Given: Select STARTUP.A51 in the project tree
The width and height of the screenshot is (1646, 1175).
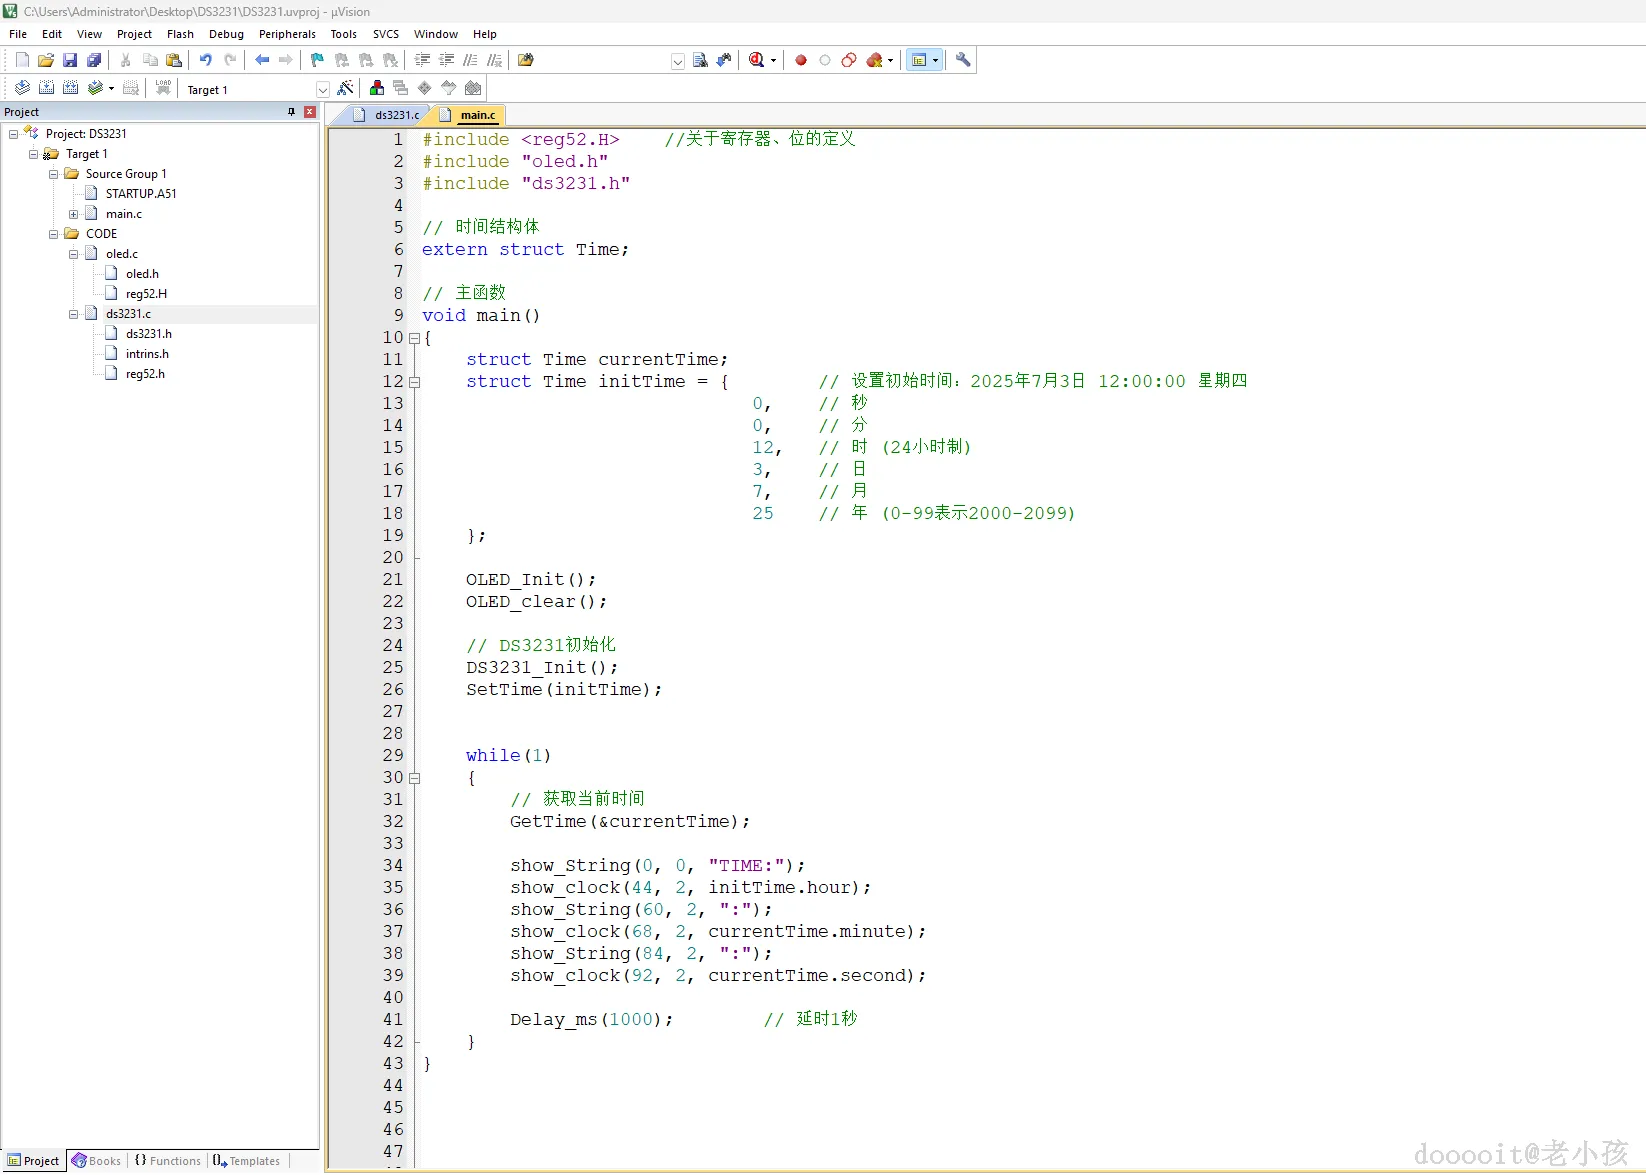Looking at the screenshot, I should [141, 194].
